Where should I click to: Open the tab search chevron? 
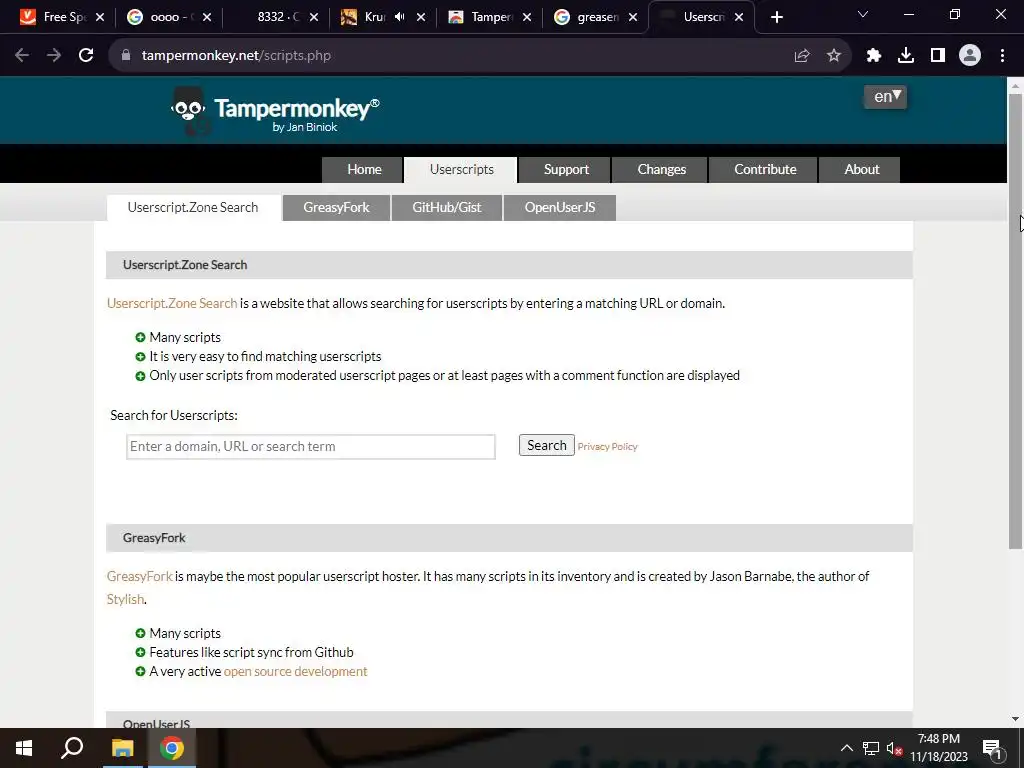(x=863, y=14)
